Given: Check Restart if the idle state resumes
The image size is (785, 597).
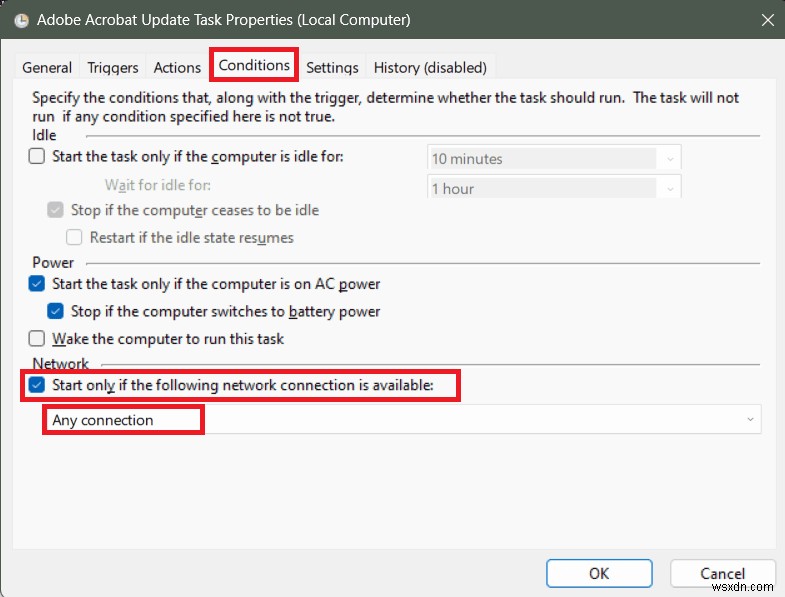Looking at the screenshot, I should (74, 237).
